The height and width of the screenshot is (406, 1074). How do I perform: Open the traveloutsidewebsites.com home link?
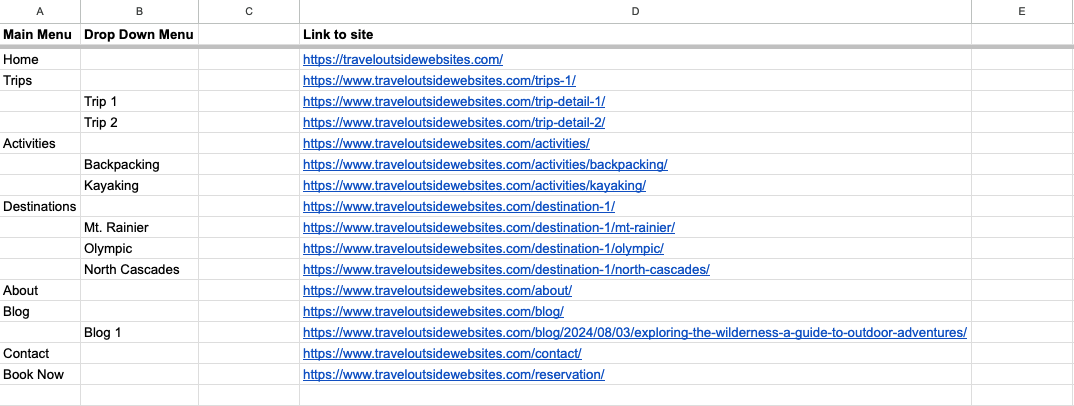click(x=403, y=60)
